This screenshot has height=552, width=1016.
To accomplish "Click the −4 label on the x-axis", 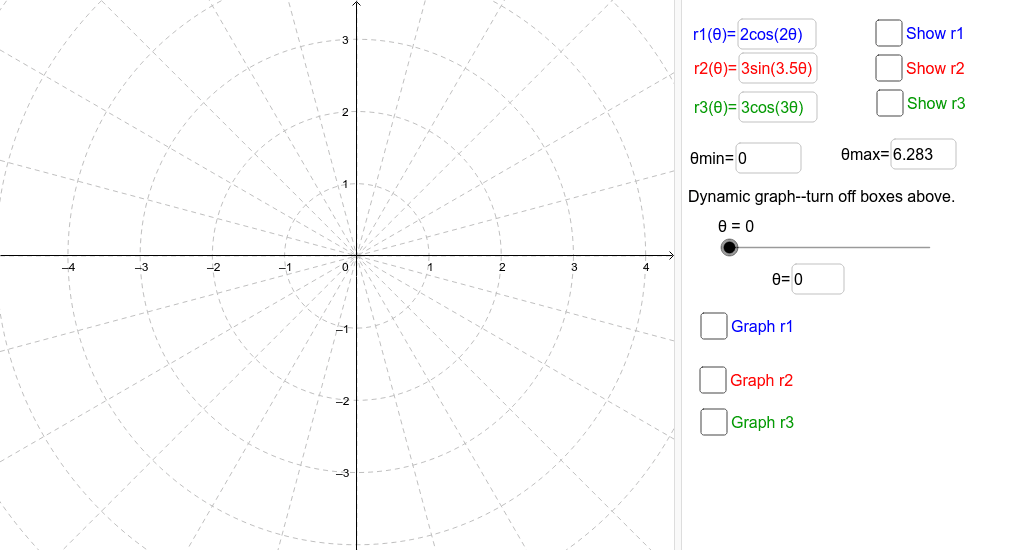I will (x=68, y=267).
